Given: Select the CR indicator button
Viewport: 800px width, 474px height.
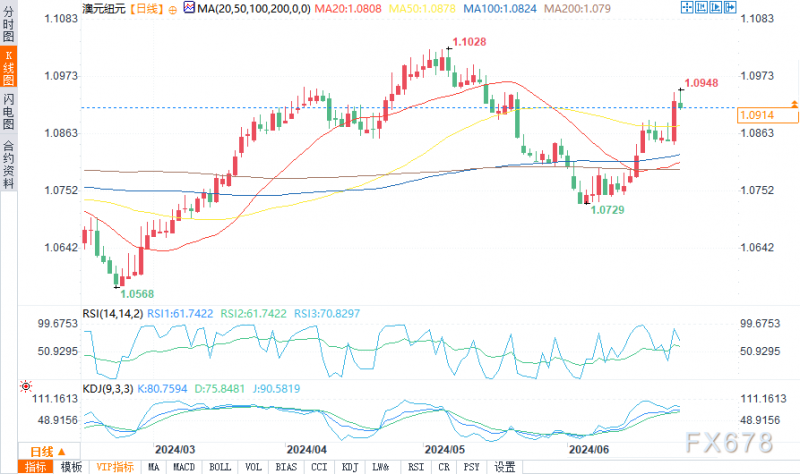Looking at the screenshot, I should coord(444,467).
